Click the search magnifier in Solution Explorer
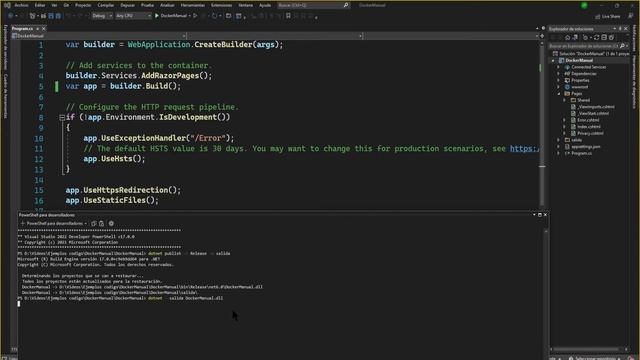640x360 pixels. 622,46
